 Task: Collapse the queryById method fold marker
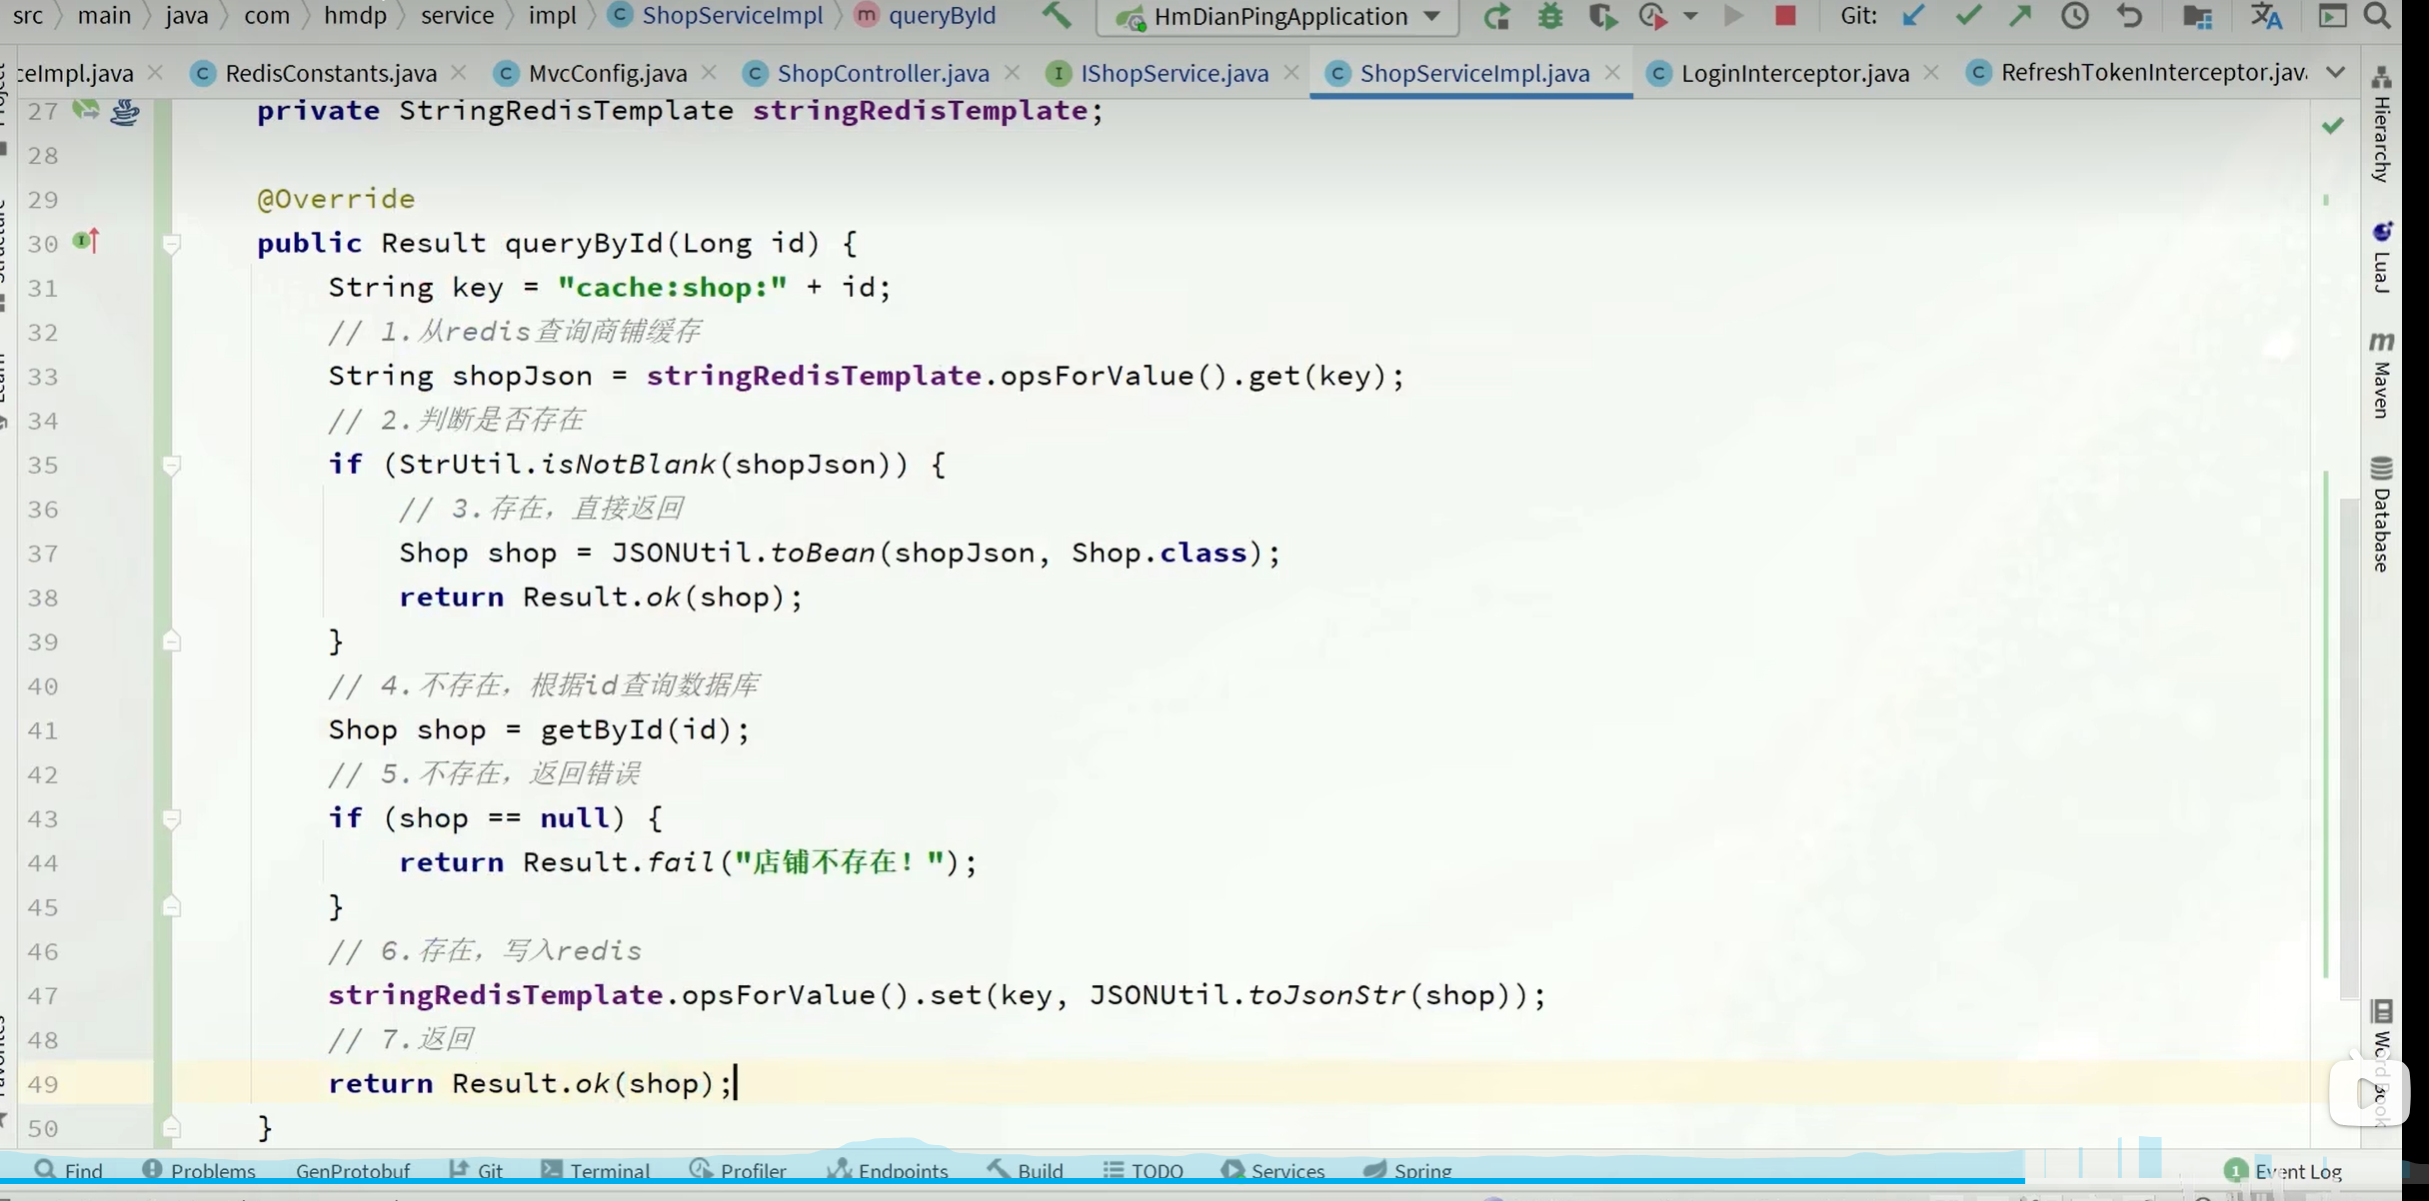point(171,243)
